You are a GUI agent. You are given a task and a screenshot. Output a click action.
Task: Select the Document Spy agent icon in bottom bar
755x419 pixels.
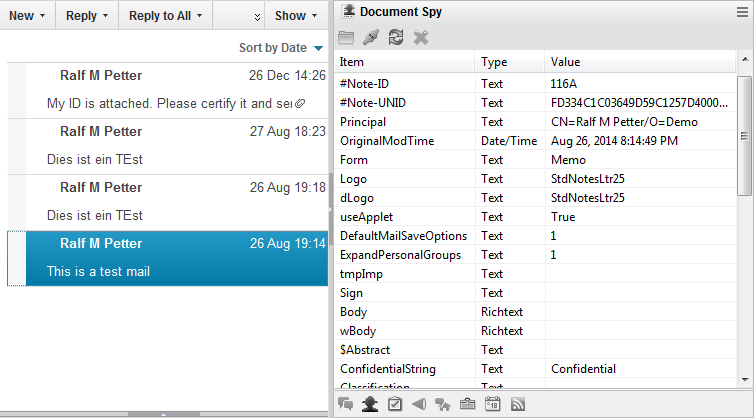370,404
